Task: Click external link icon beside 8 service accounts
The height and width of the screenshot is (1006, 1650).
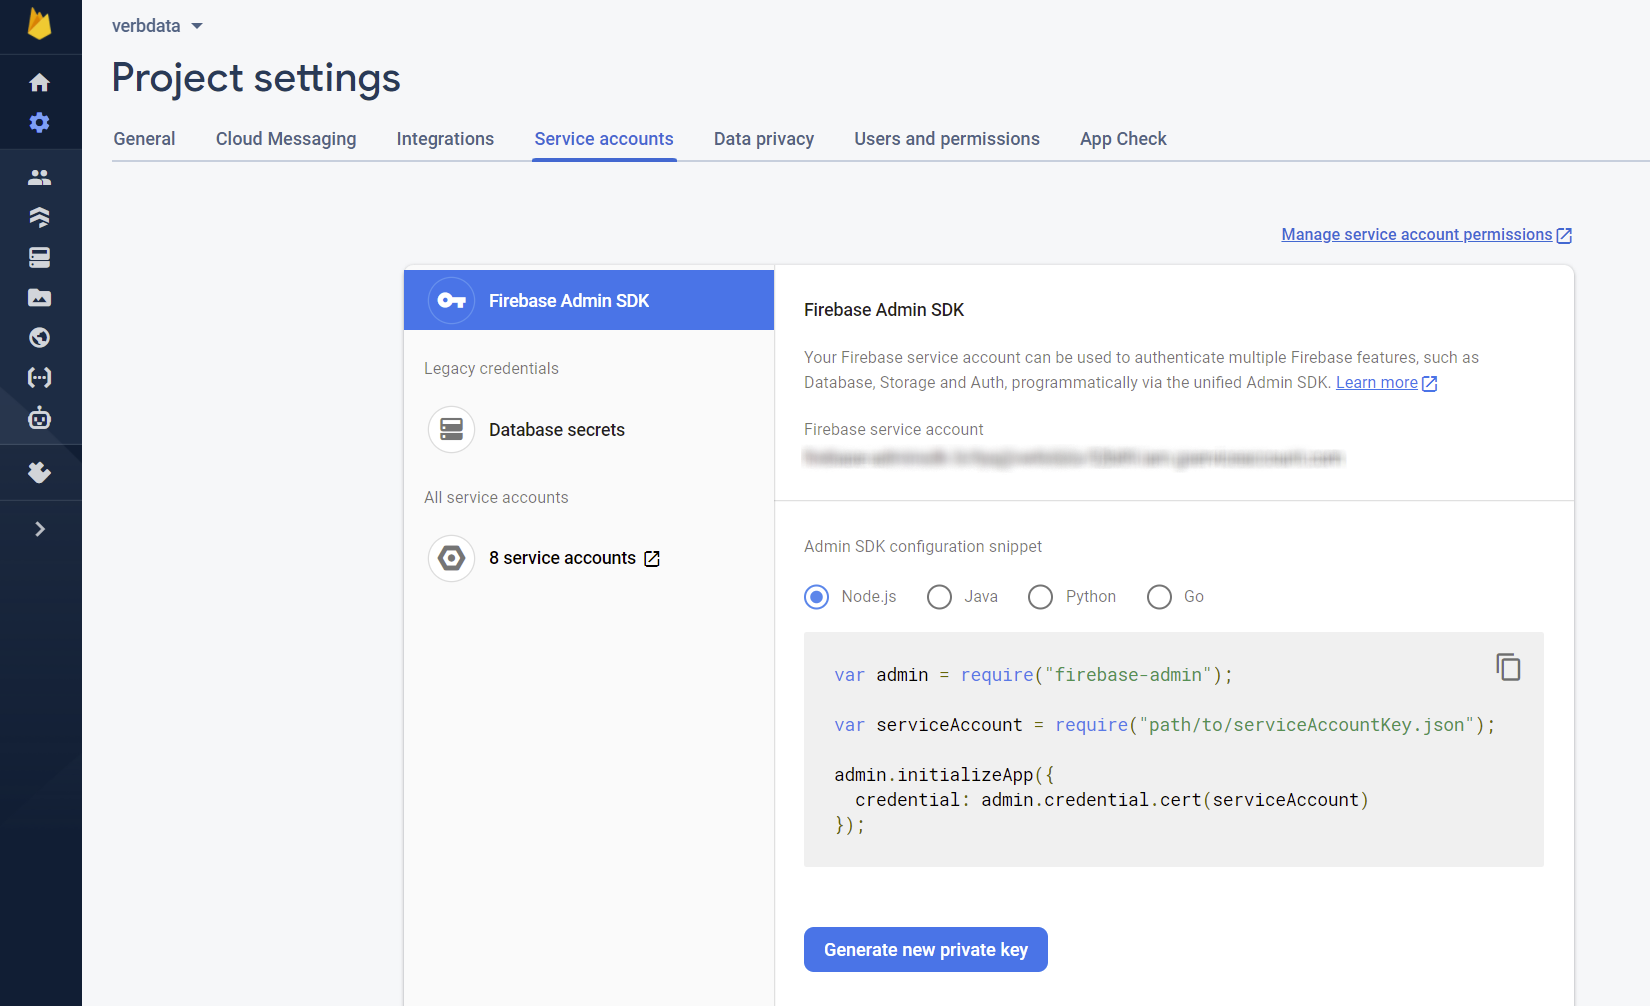Action: pos(652,559)
